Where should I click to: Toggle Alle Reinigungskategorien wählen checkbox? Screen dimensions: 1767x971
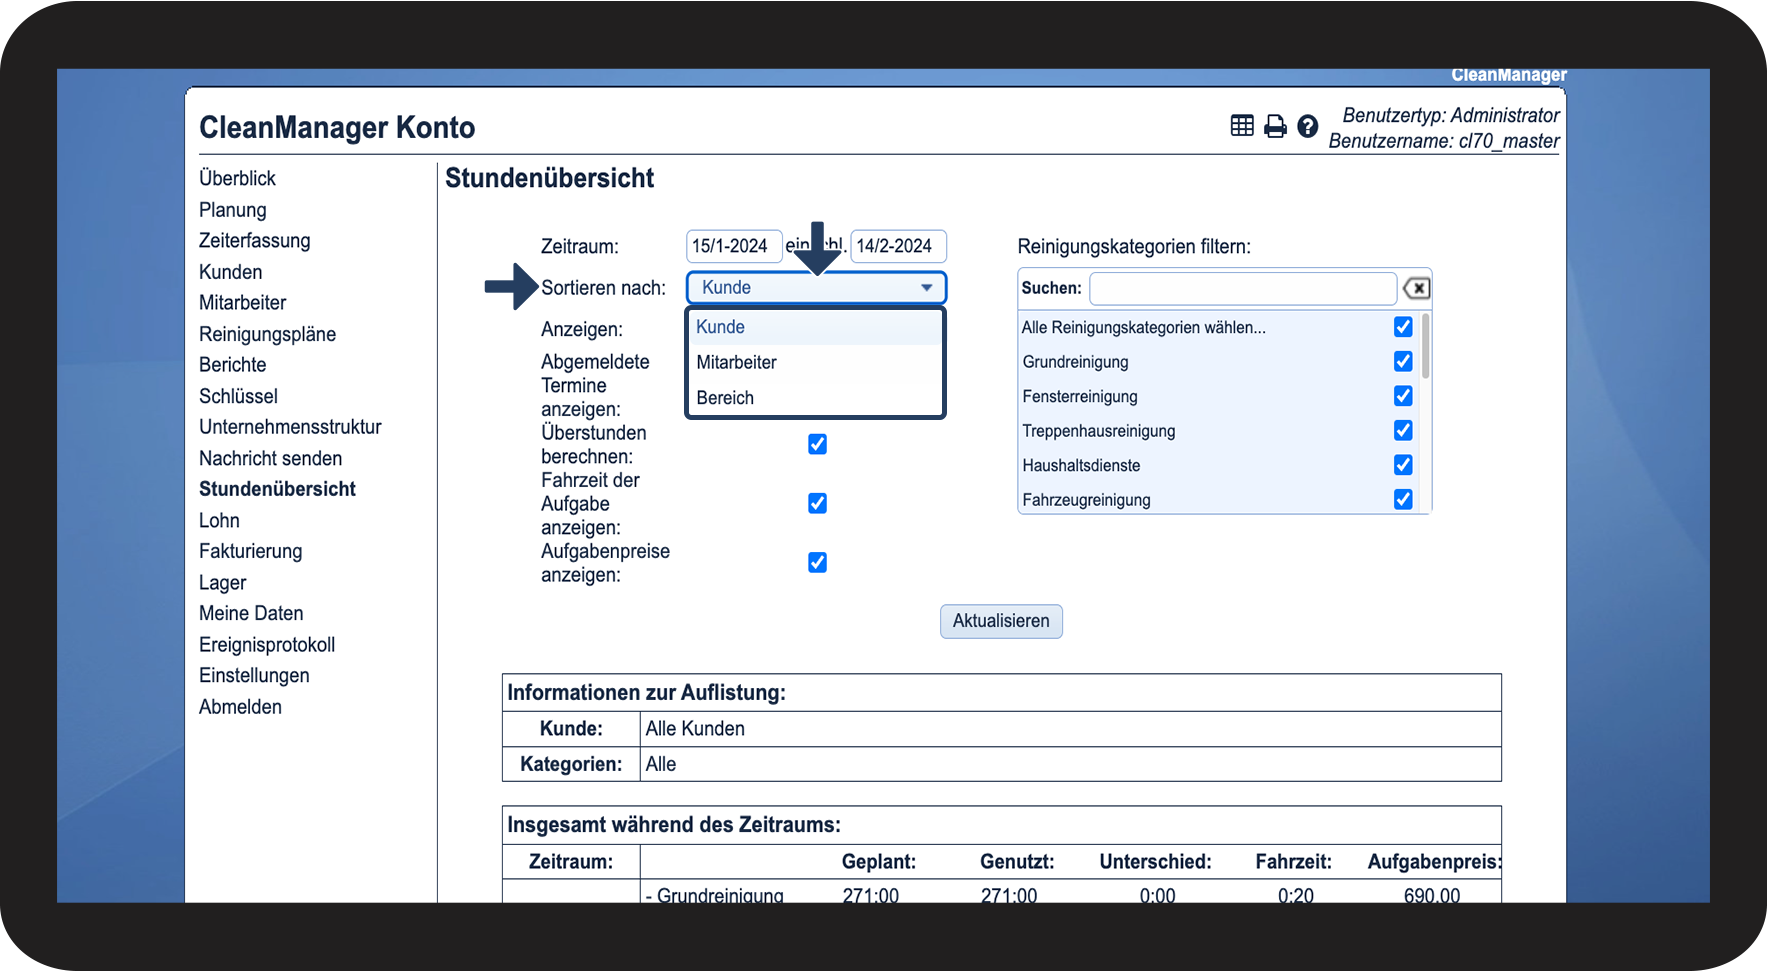1403,327
